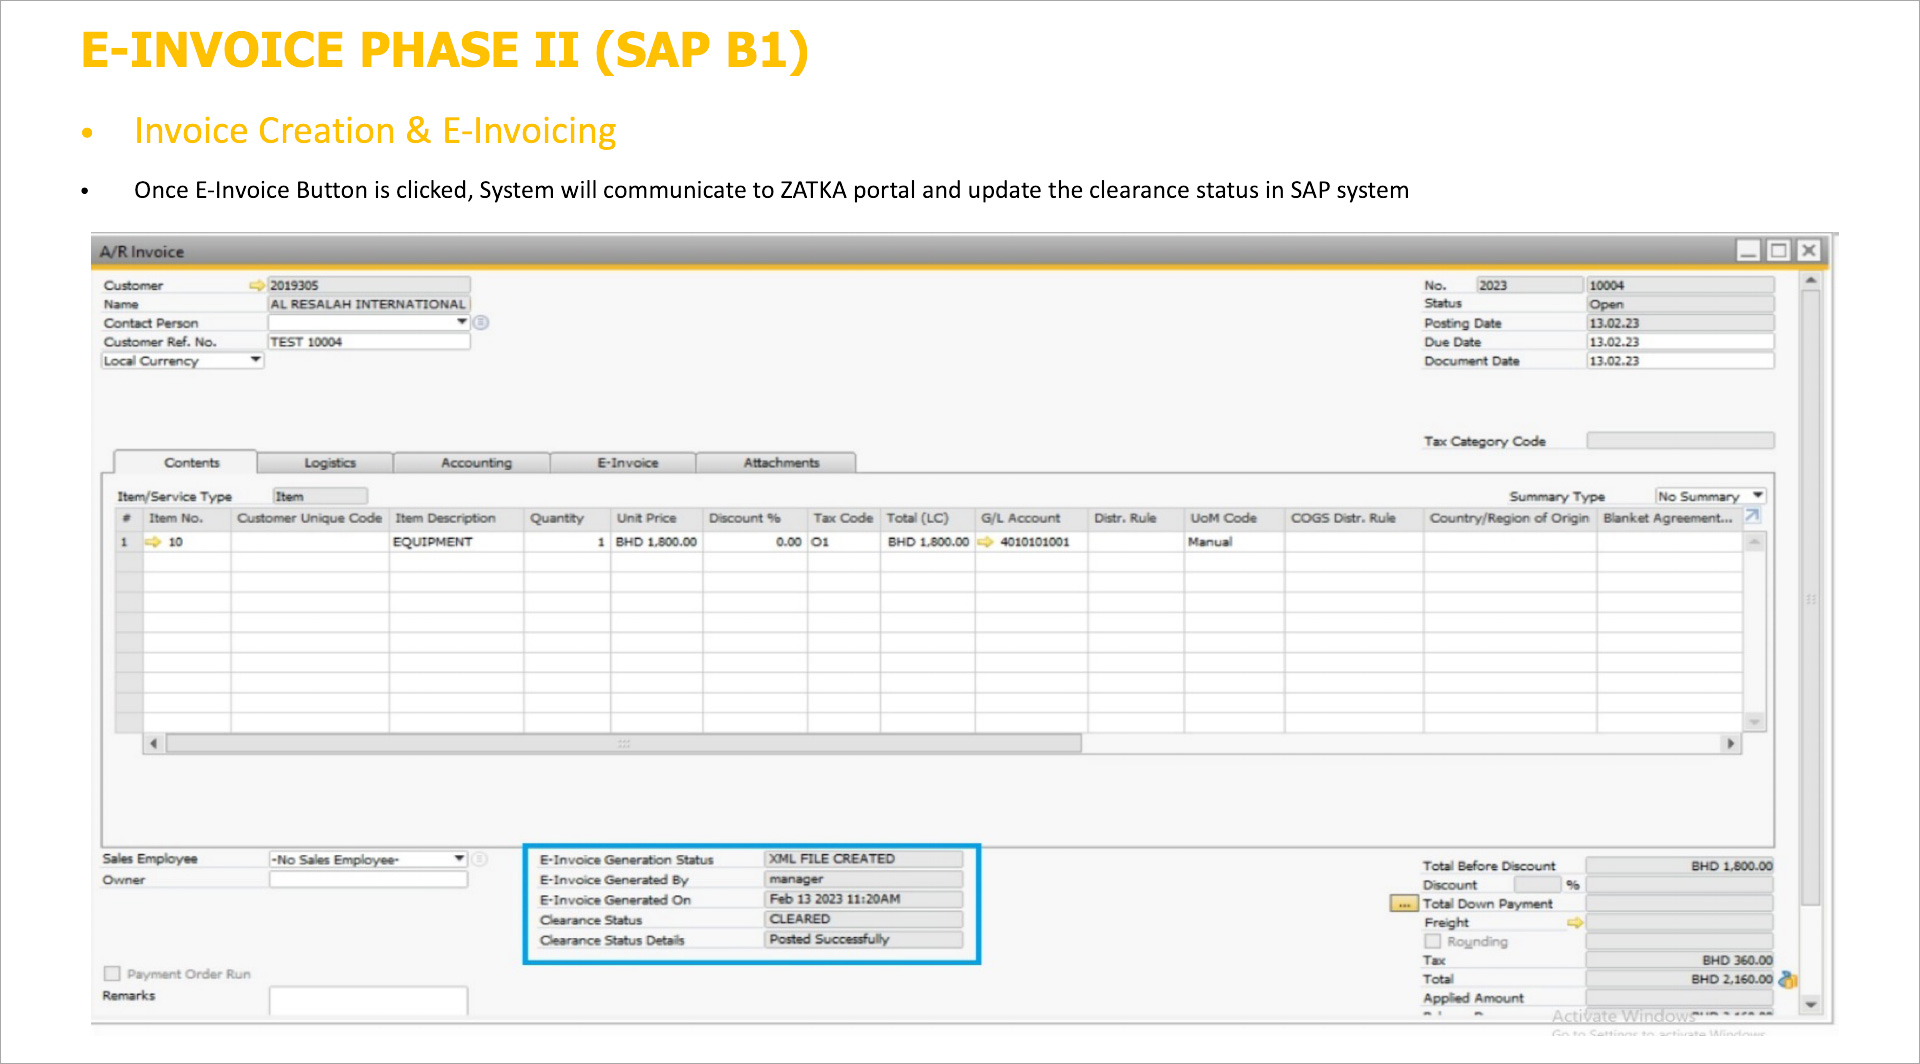Image resolution: width=1920 pixels, height=1064 pixels.
Task: Click G/L Account 4010101001 link arrow
Action: pyautogui.click(x=985, y=542)
